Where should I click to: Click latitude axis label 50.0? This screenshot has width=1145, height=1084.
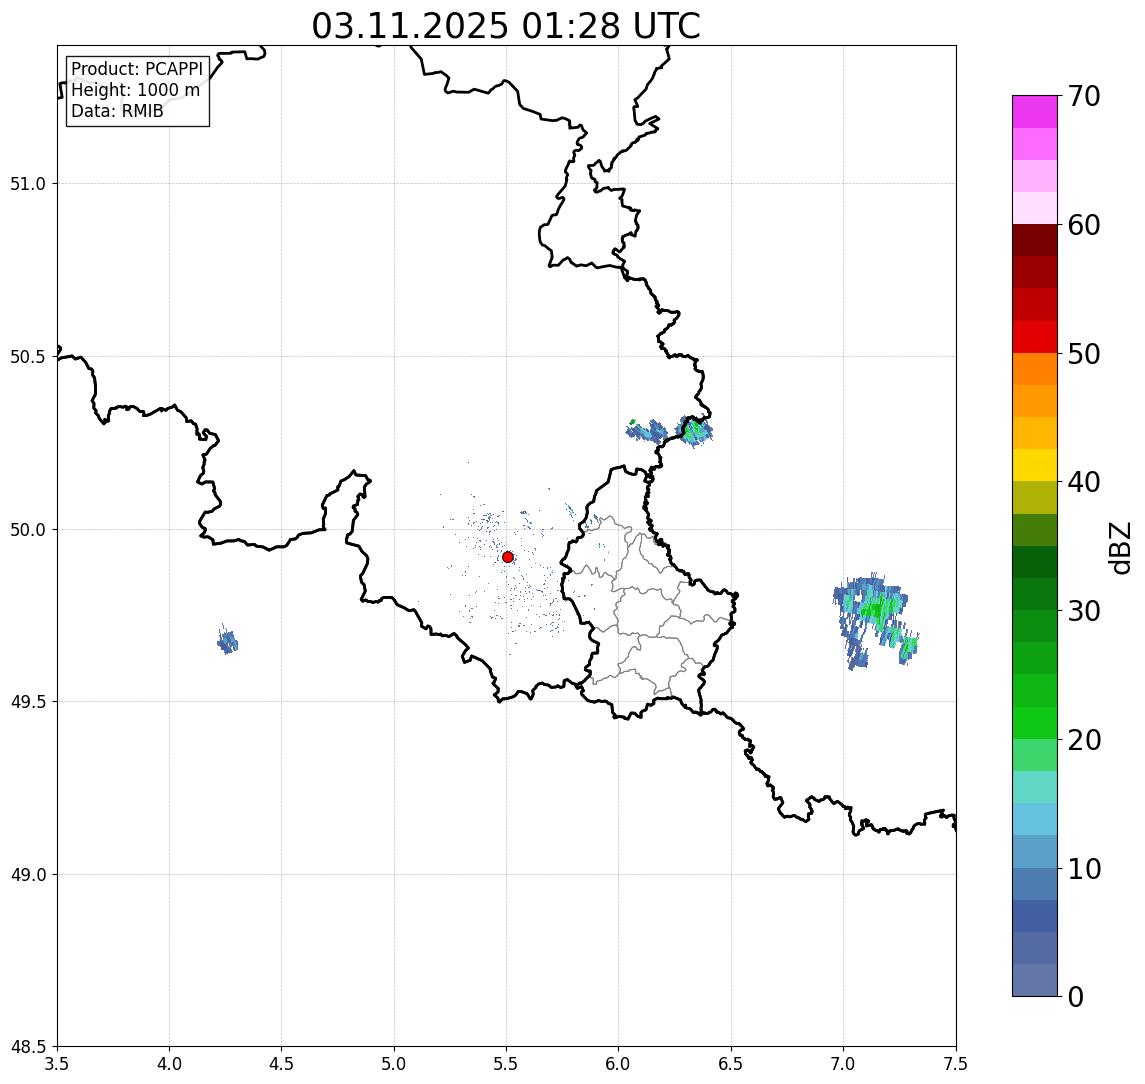(27, 530)
